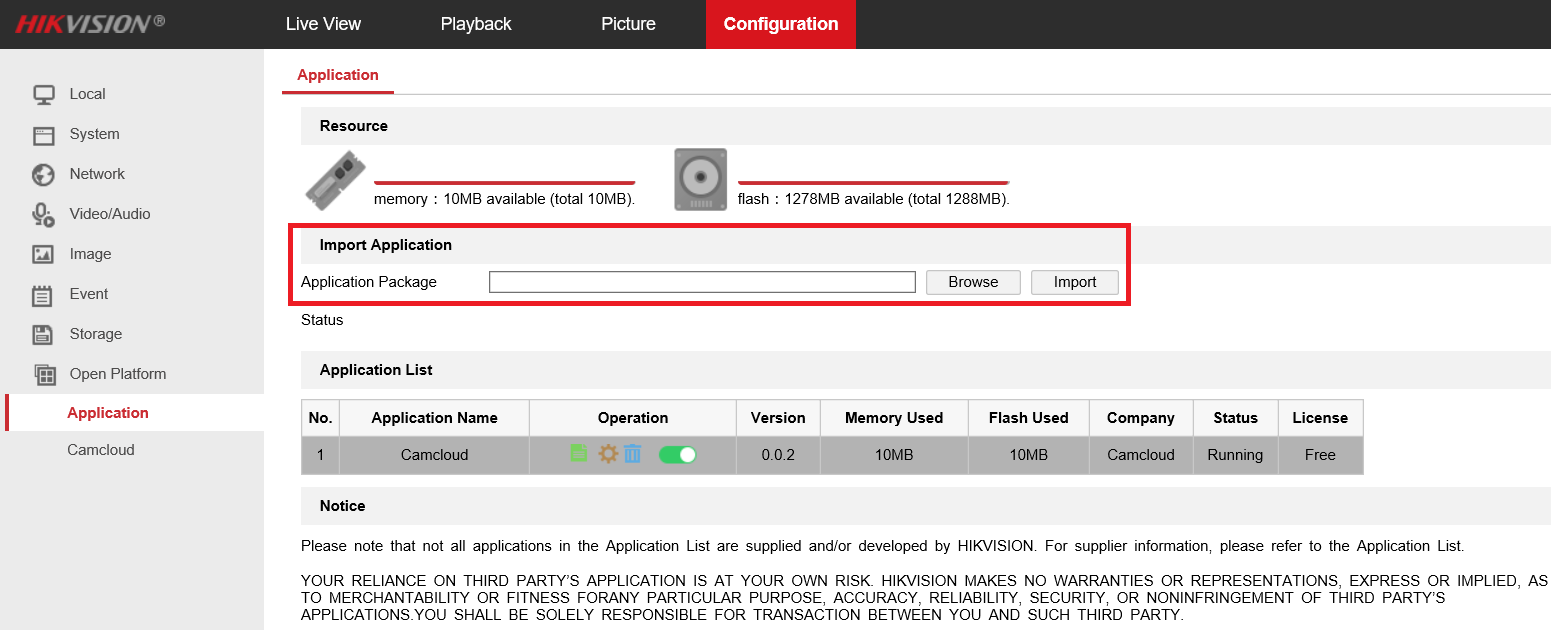Click the Video/Audio microphone icon
The width and height of the screenshot is (1551, 630).
43,214
